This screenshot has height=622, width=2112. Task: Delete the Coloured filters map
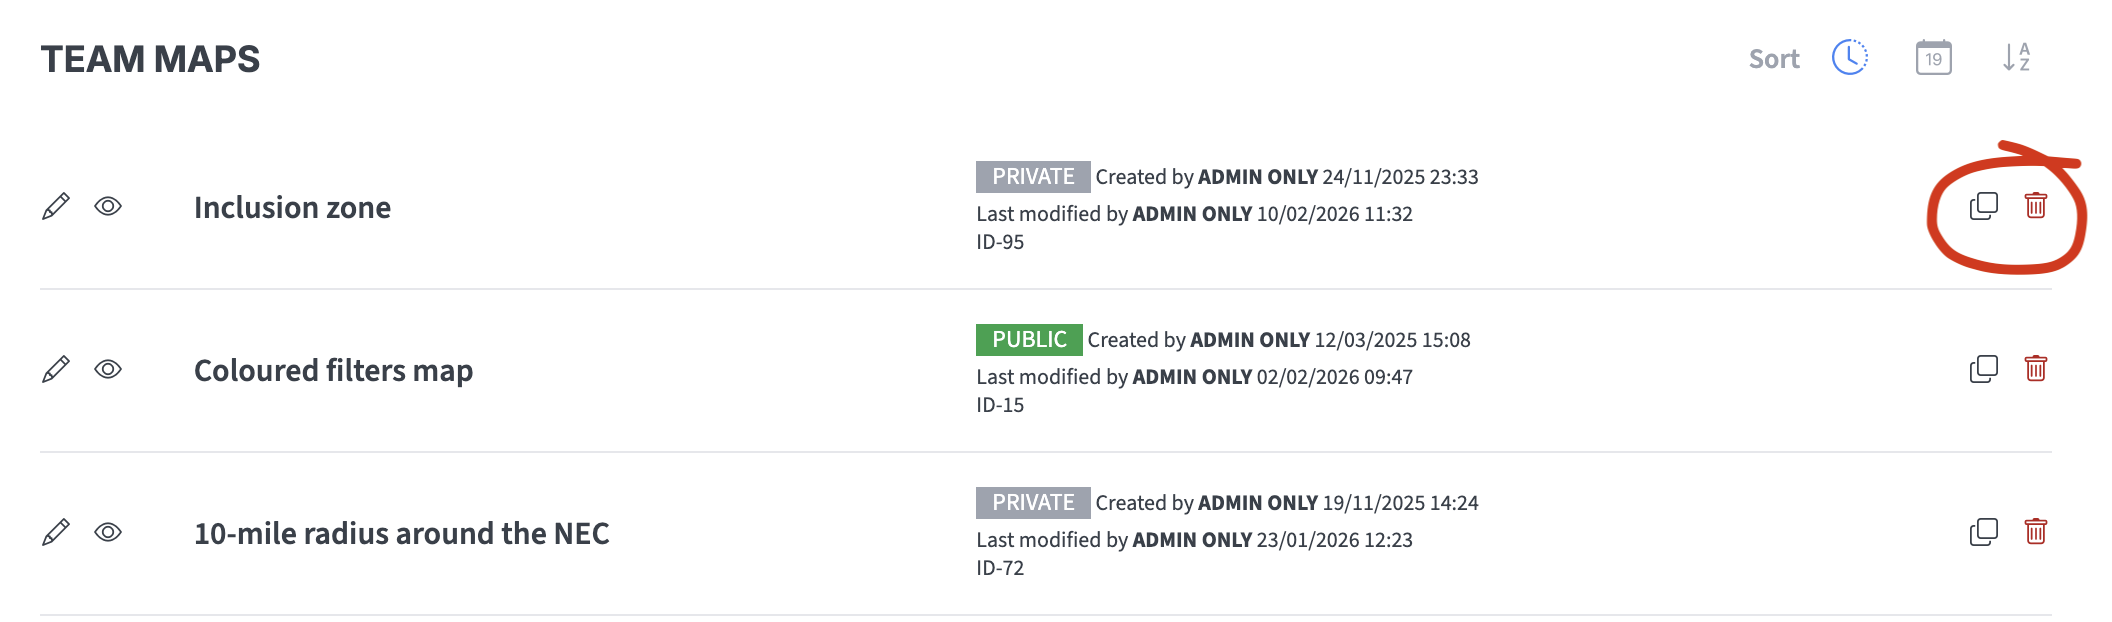(2035, 369)
